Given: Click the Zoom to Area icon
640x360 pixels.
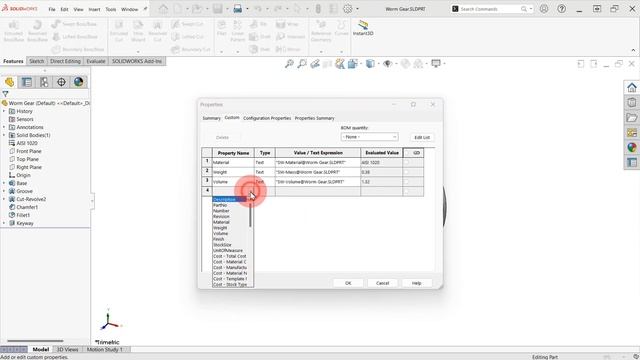Looking at the screenshot, I should coord(302,64).
